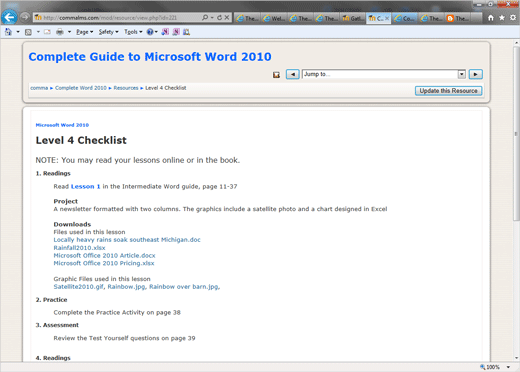Viewport: 520px width, 372px height.
Task: Open the Jump to dropdown list
Action: 461,74
